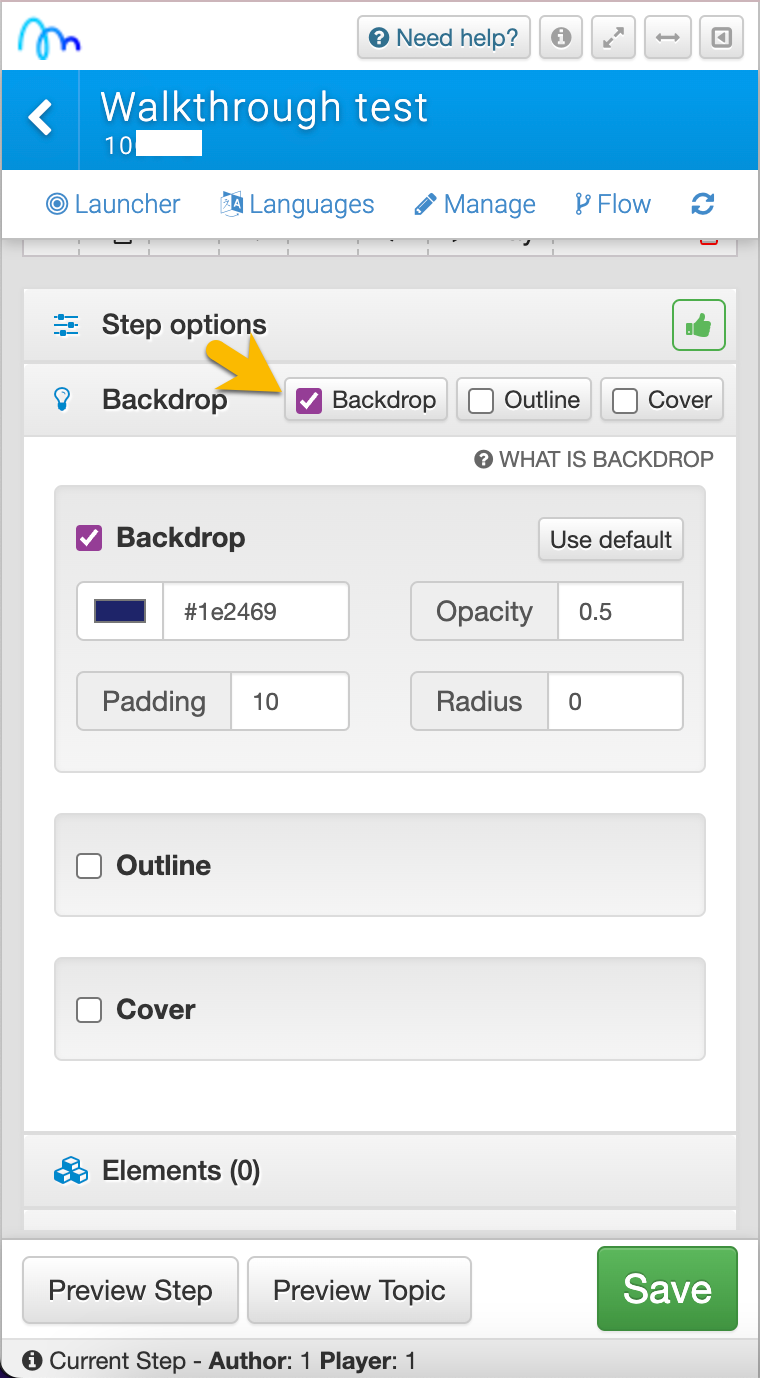Click the horizontal resize arrows icon
The height and width of the screenshot is (1378, 760).
coord(668,38)
